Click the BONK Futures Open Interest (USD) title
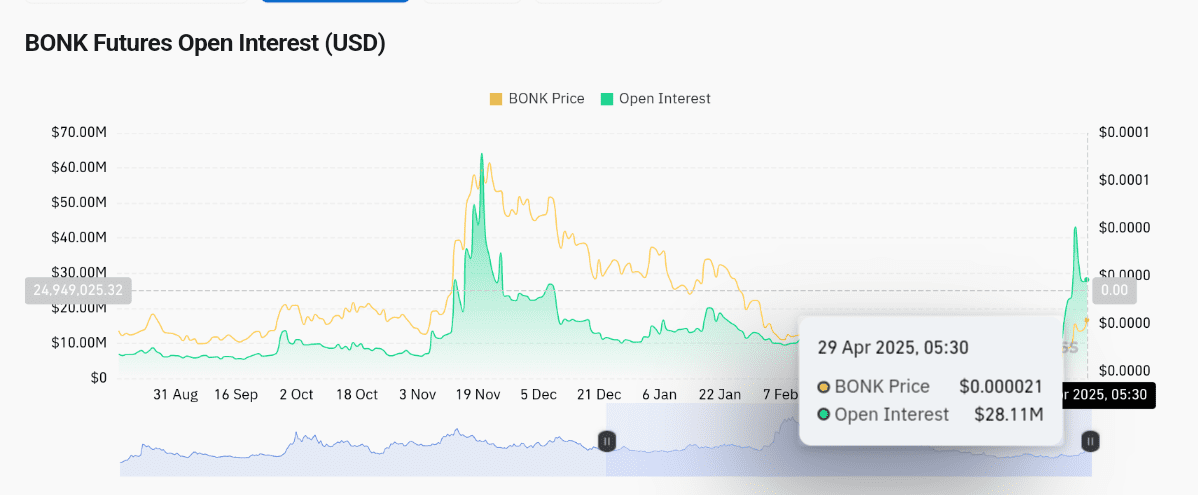This screenshot has width=1198, height=495. (205, 44)
